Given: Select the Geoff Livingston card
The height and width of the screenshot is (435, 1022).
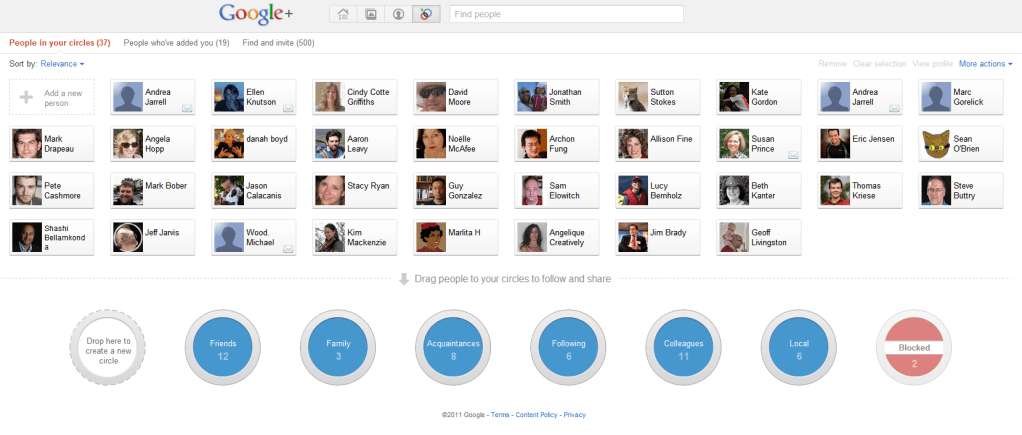Looking at the screenshot, I should 759,237.
